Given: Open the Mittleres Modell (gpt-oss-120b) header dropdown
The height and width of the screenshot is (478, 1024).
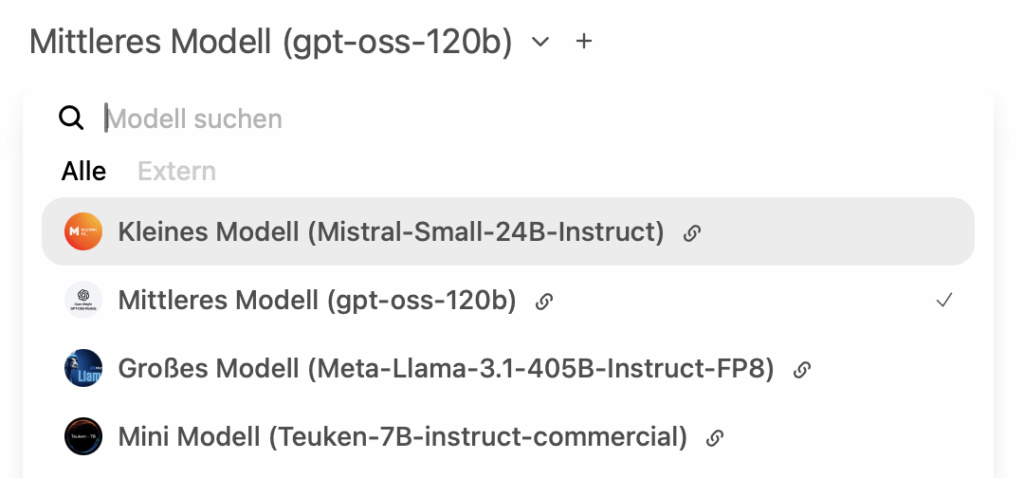Looking at the screenshot, I should pos(270,42).
